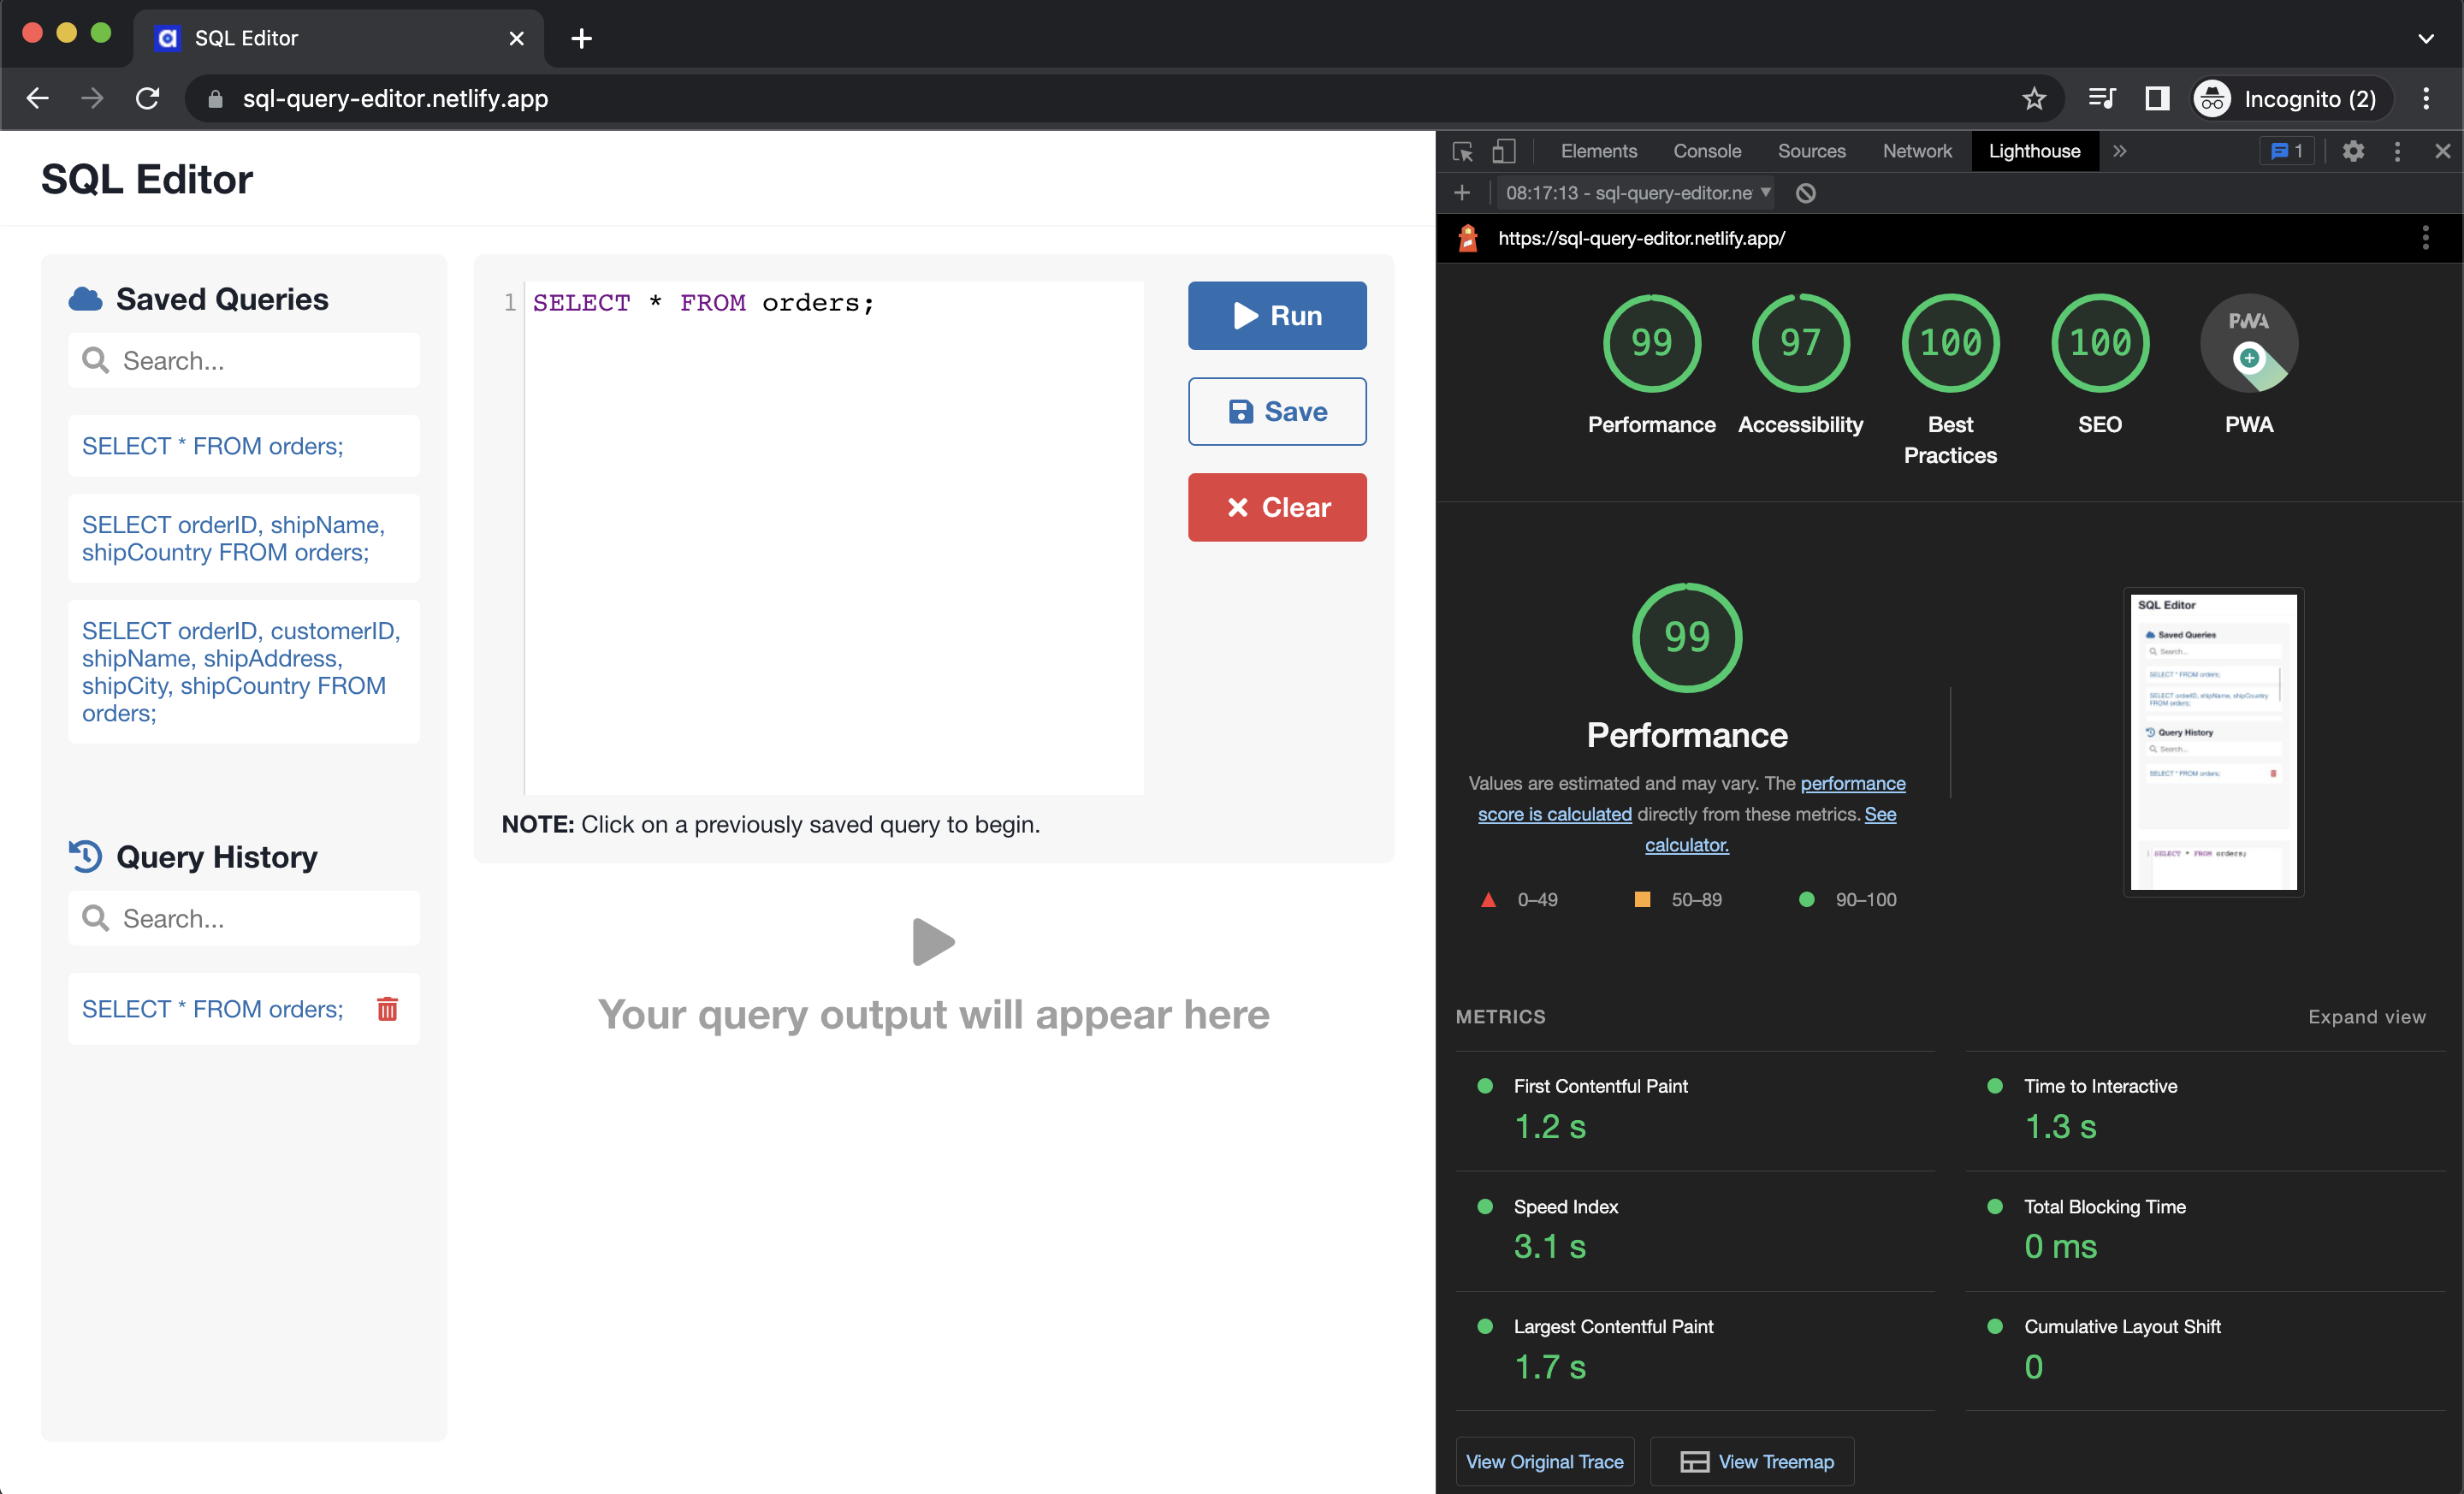Open the browser side panel icon
The width and height of the screenshot is (2464, 1494).
tap(2157, 98)
